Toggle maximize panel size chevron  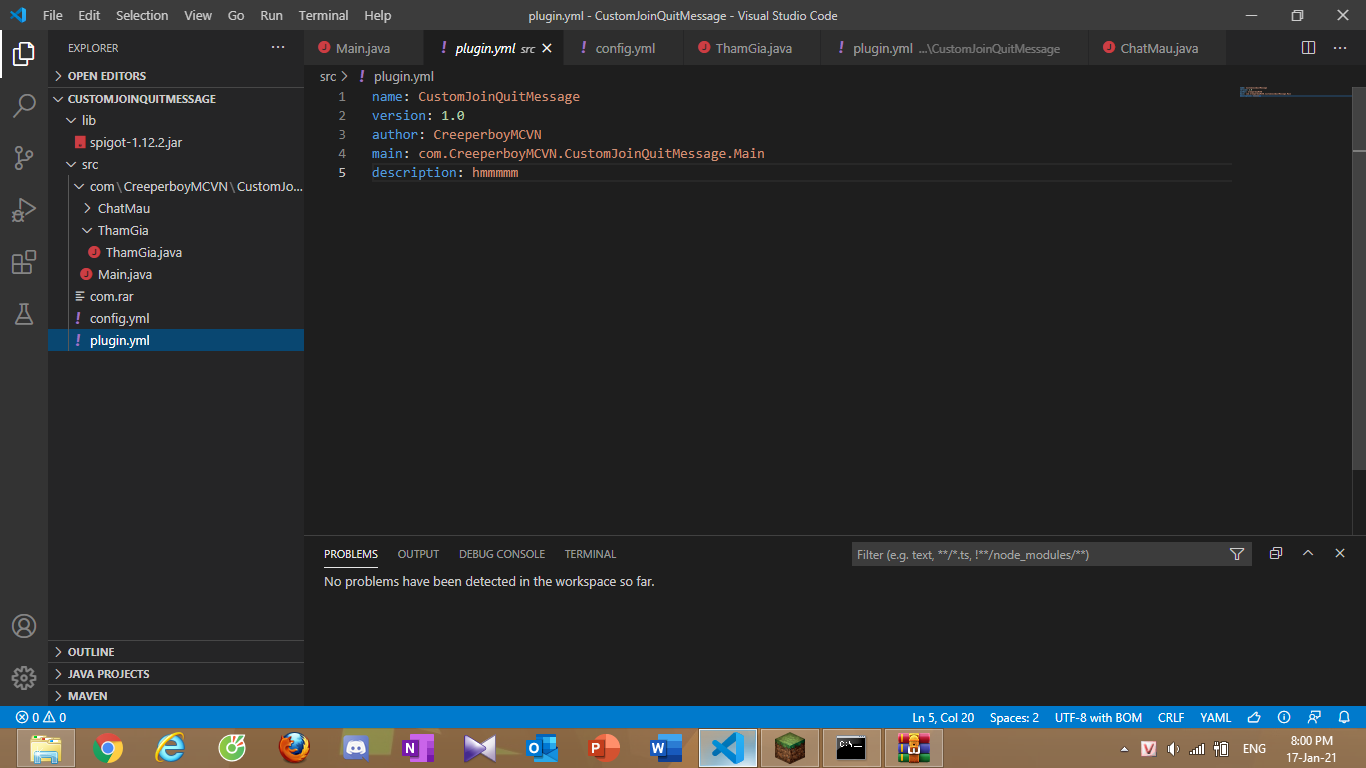click(x=1307, y=554)
